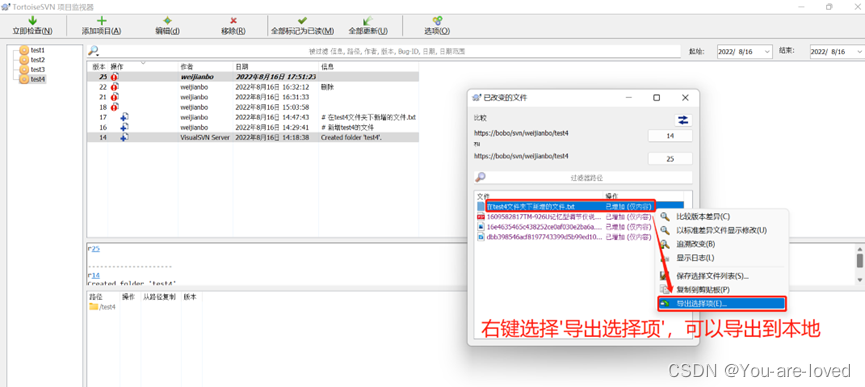
Task: Focus the log filter search field
Action: [386, 51]
